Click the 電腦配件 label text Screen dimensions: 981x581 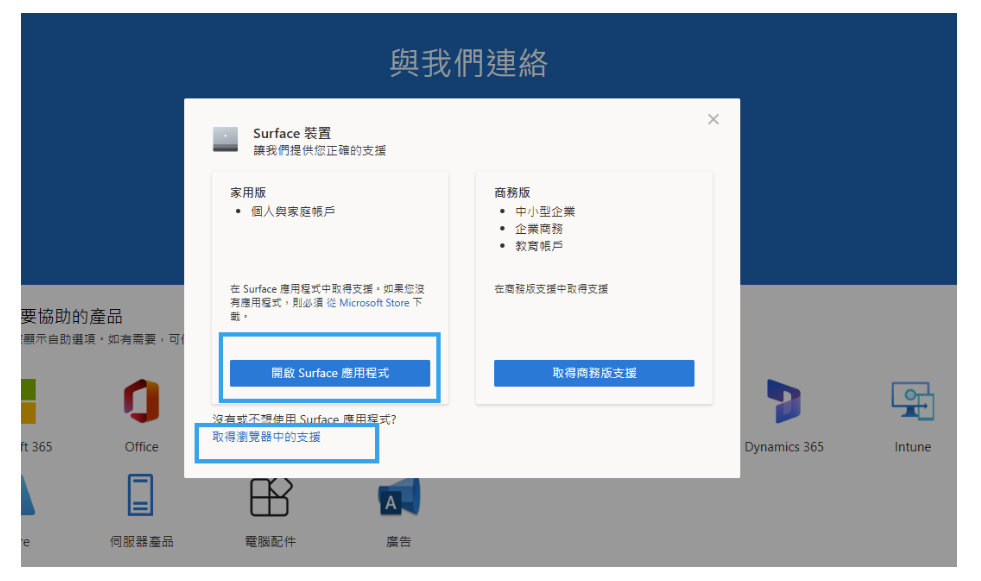coord(270,541)
